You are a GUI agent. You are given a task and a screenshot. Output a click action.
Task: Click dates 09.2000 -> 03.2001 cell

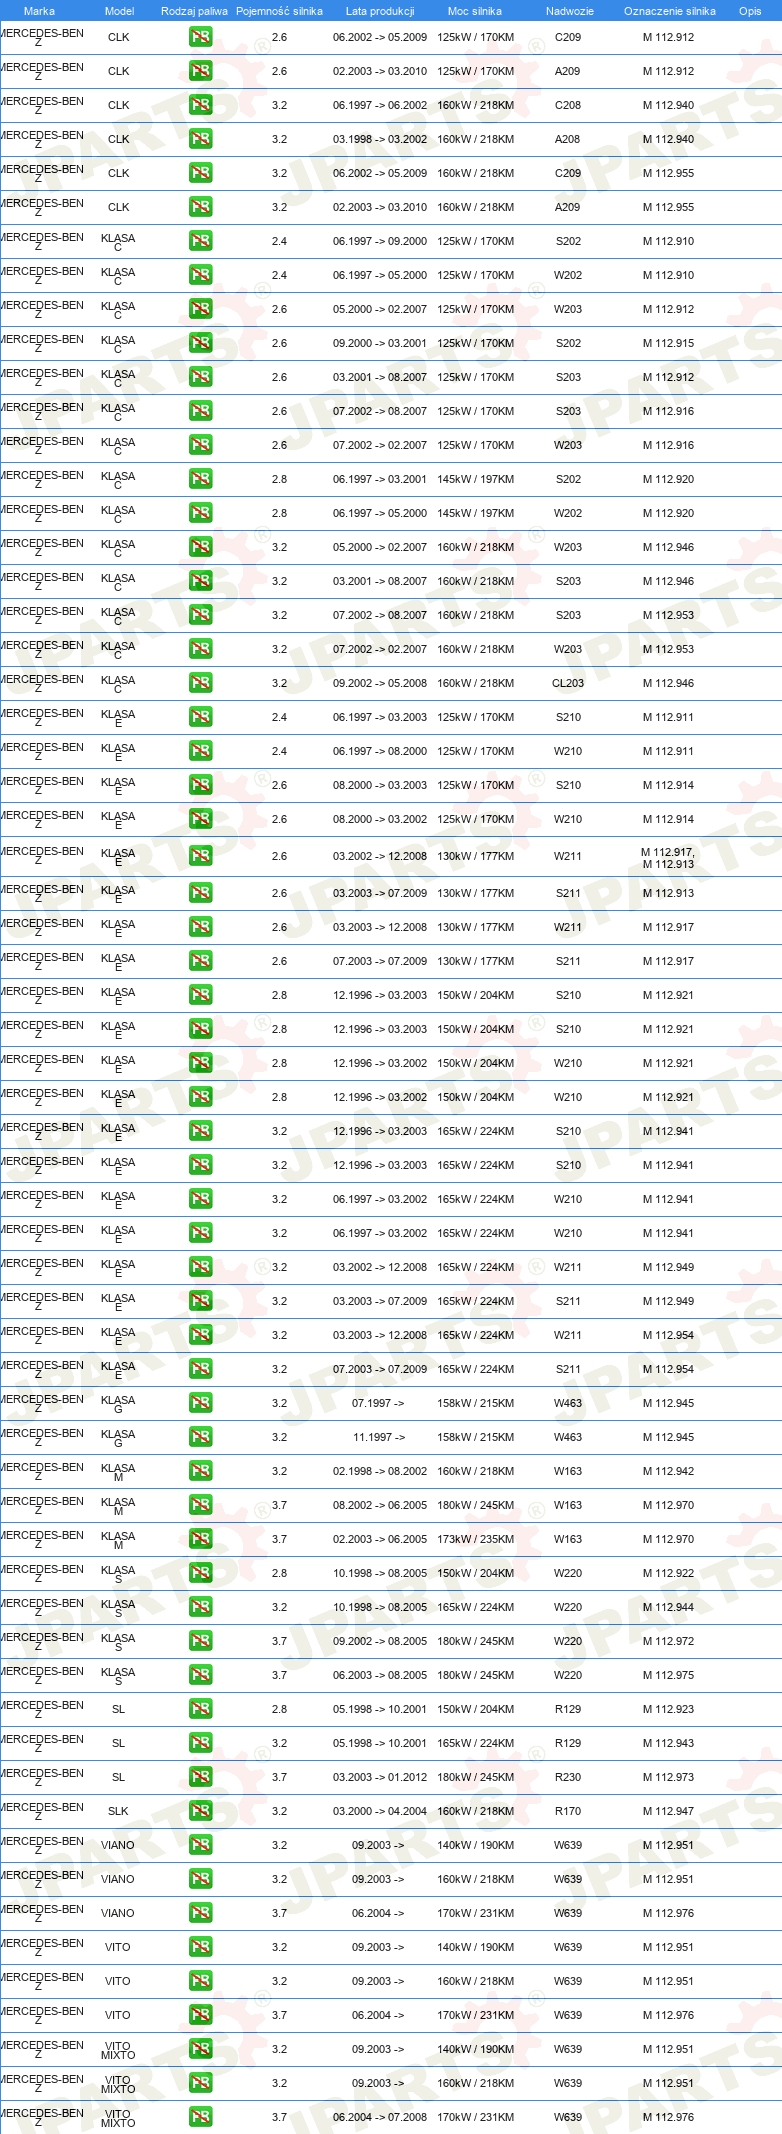tap(380, 343)
